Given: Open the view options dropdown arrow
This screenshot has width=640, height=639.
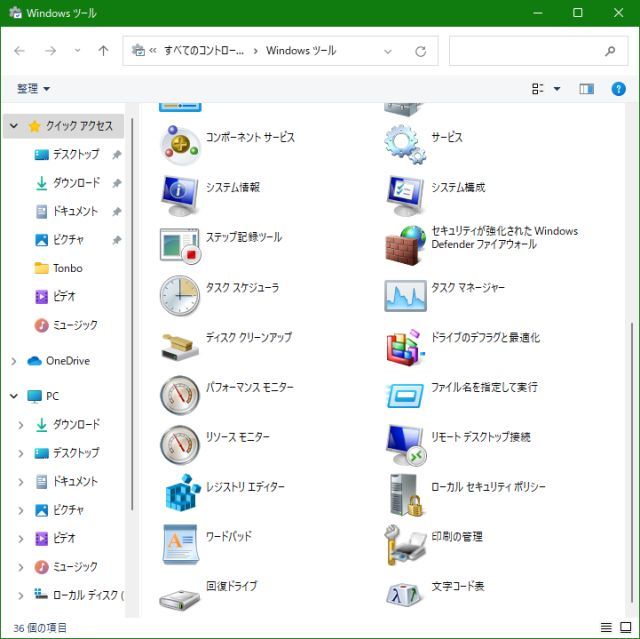Looking at the screenshot, I should click(557, 89).
